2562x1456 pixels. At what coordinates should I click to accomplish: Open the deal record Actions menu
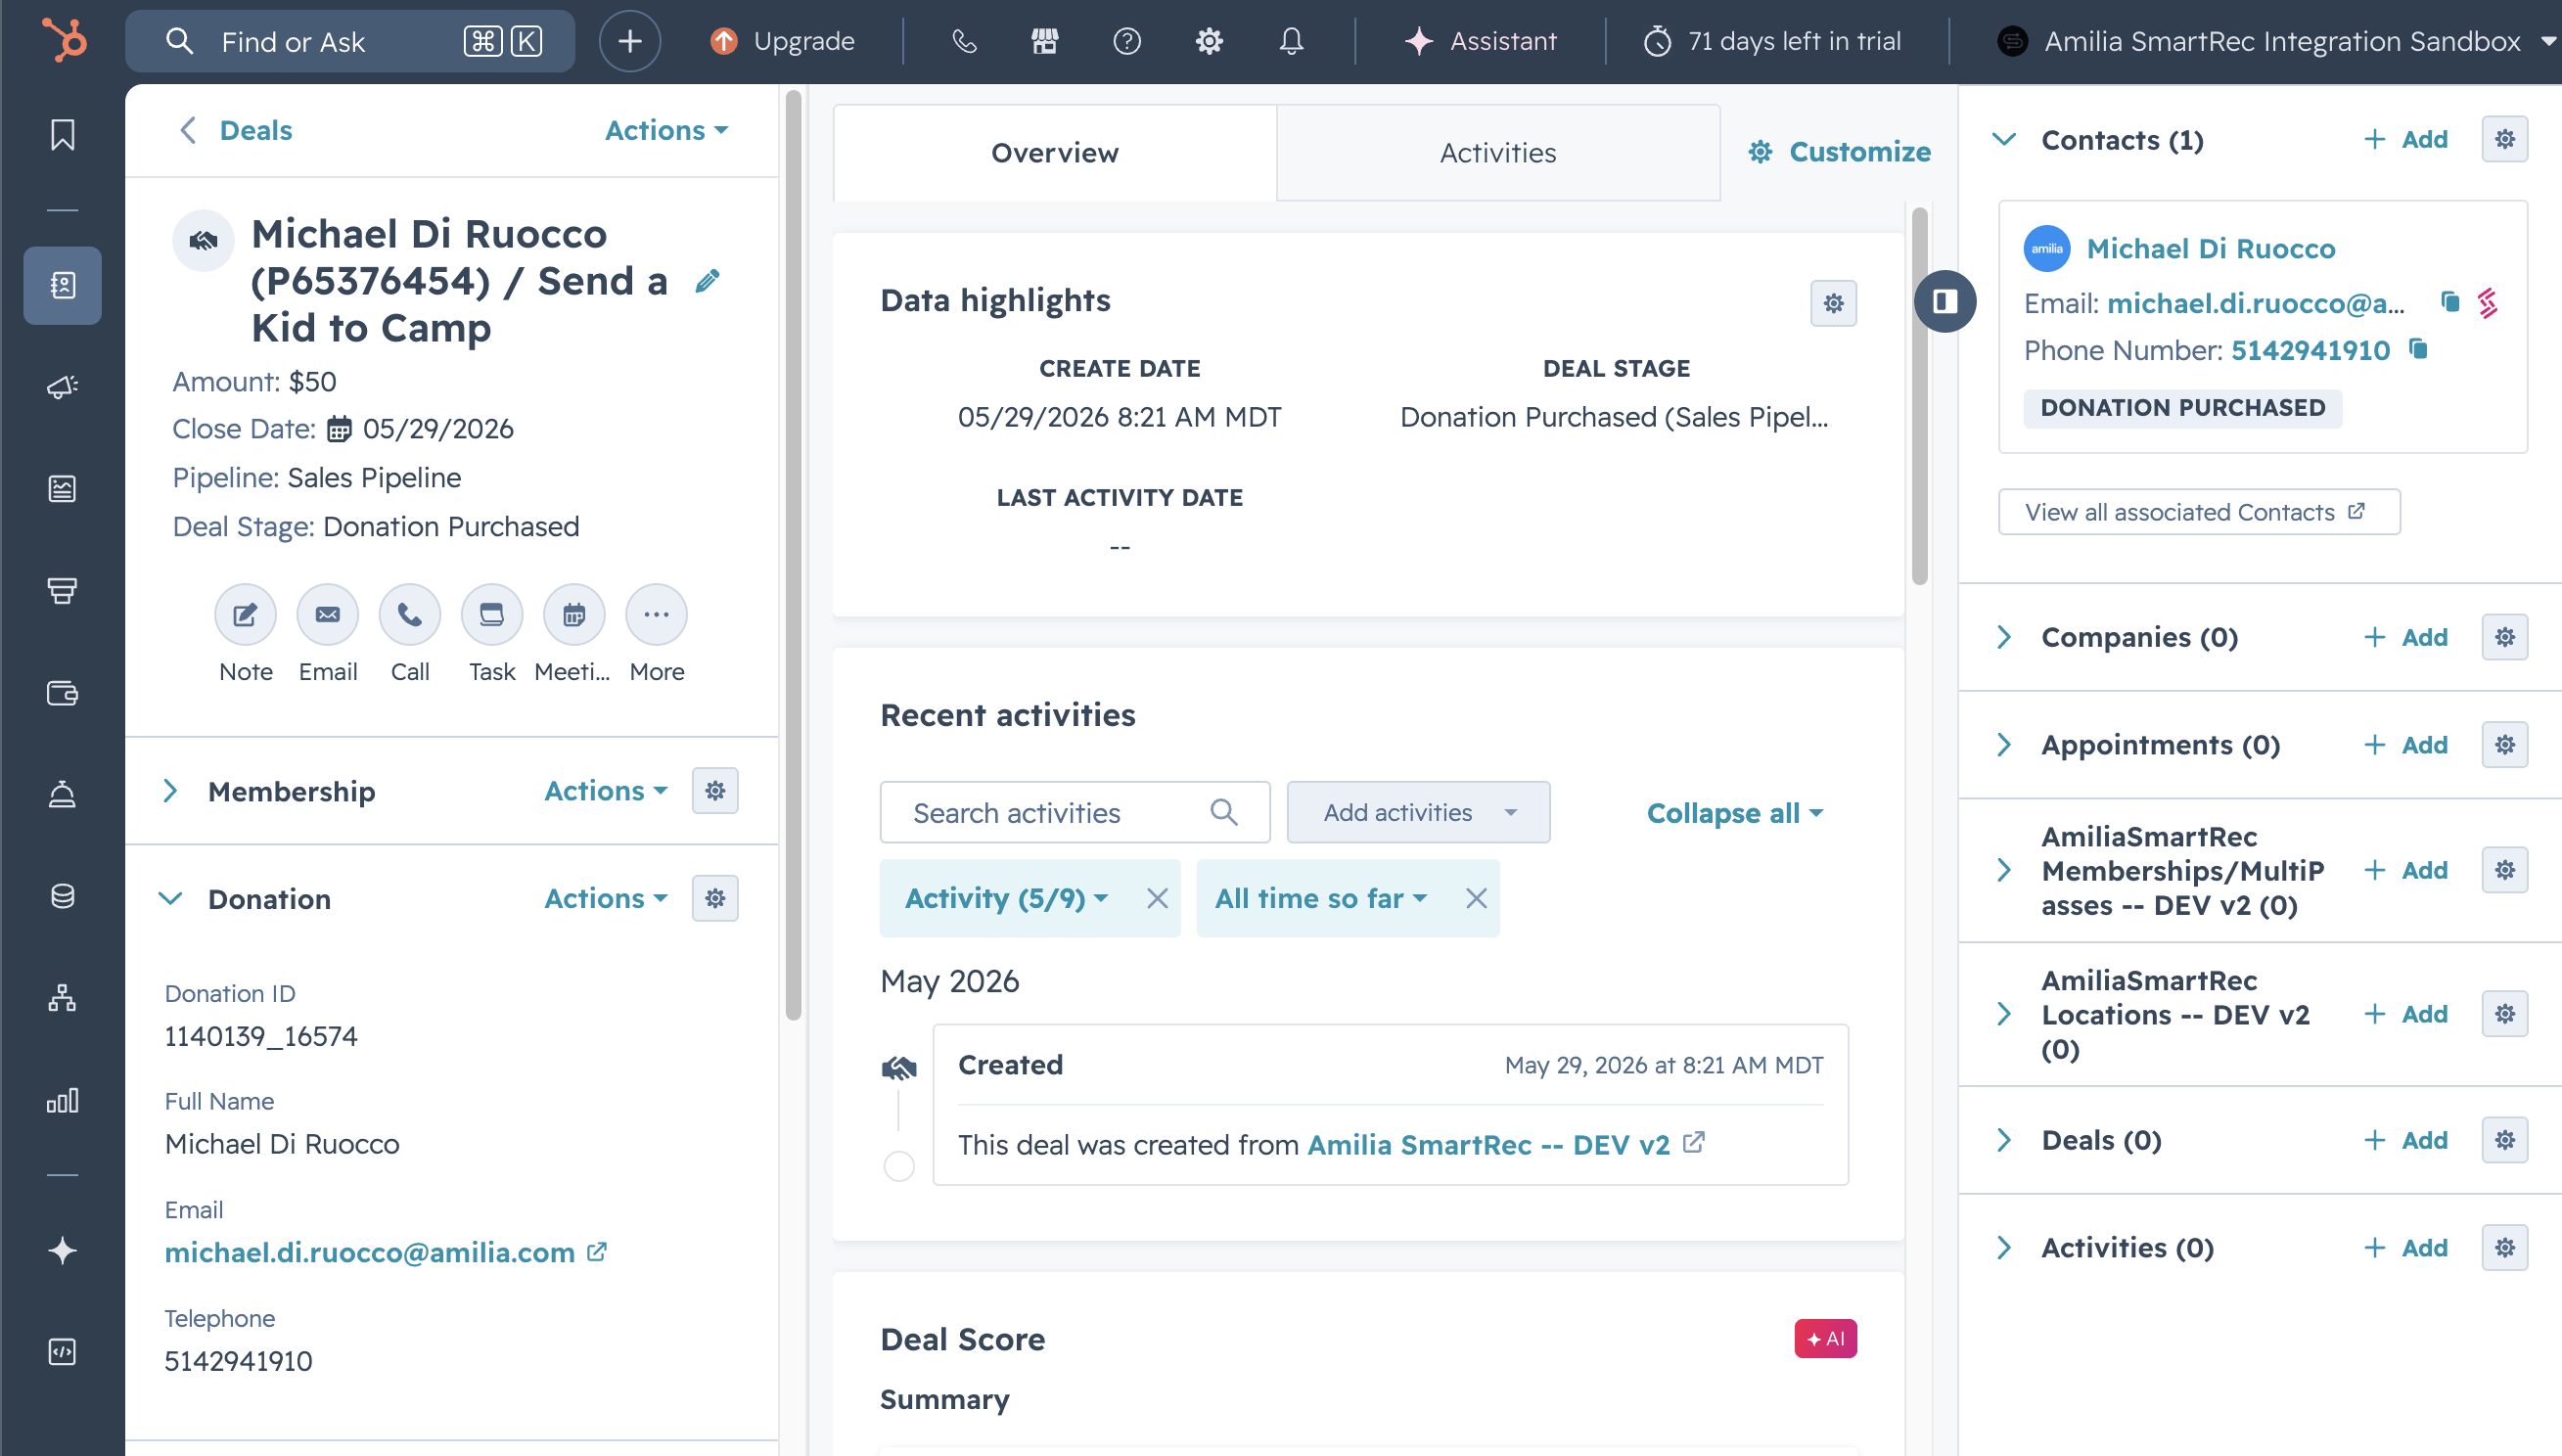[x=667, y=130]
